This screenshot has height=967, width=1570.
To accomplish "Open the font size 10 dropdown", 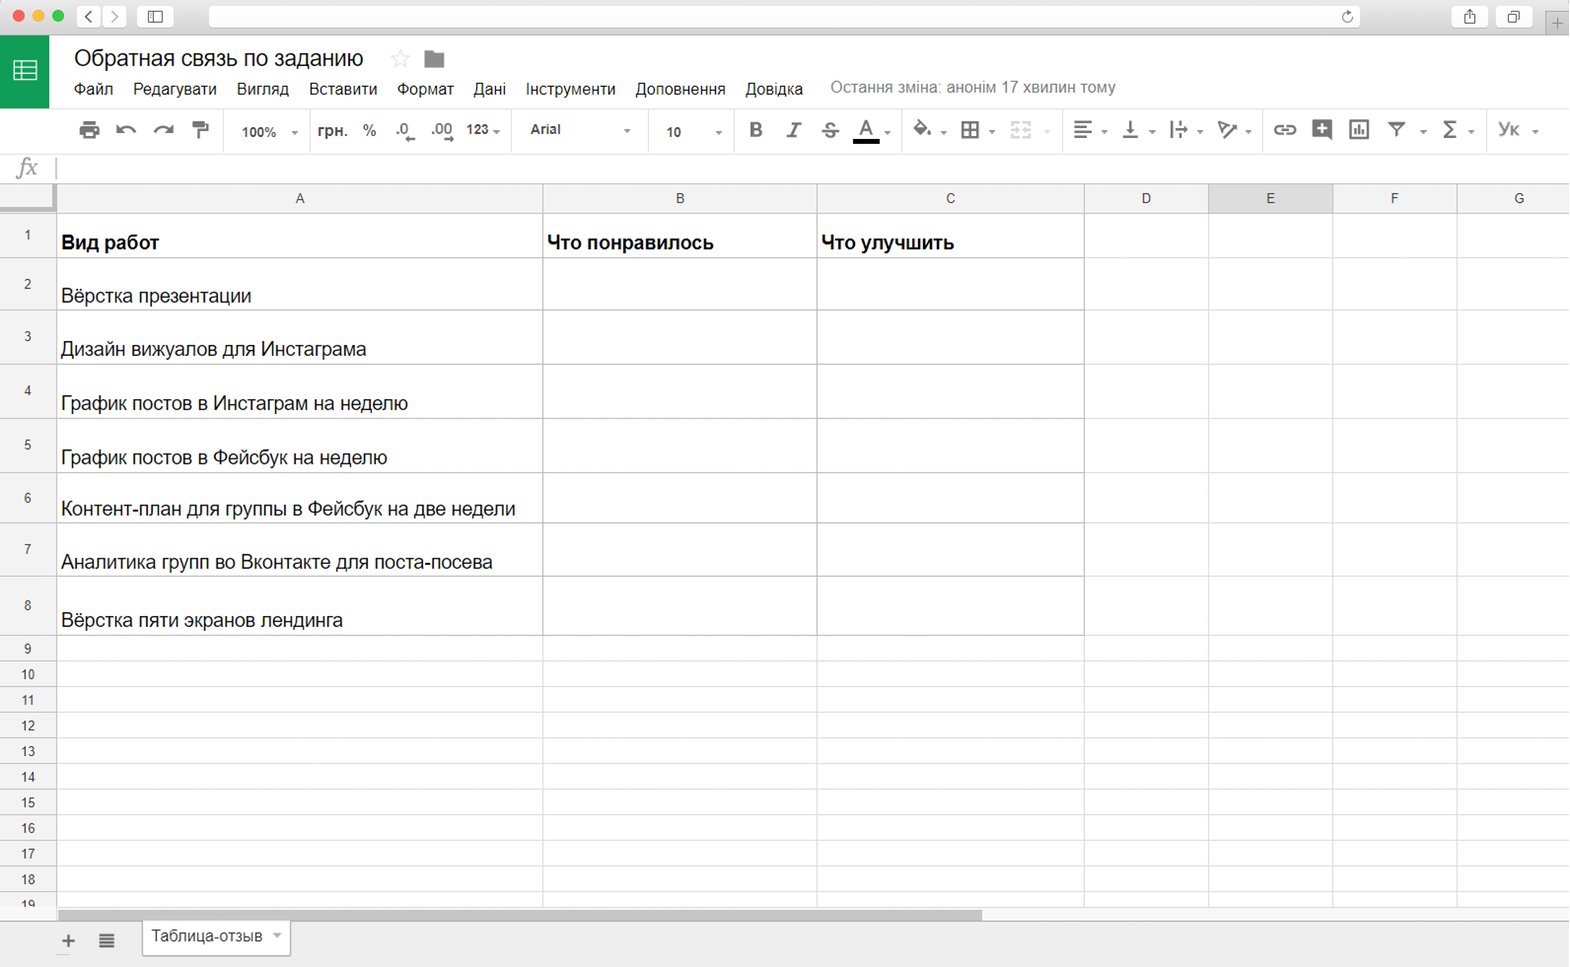I will (693, 132).
